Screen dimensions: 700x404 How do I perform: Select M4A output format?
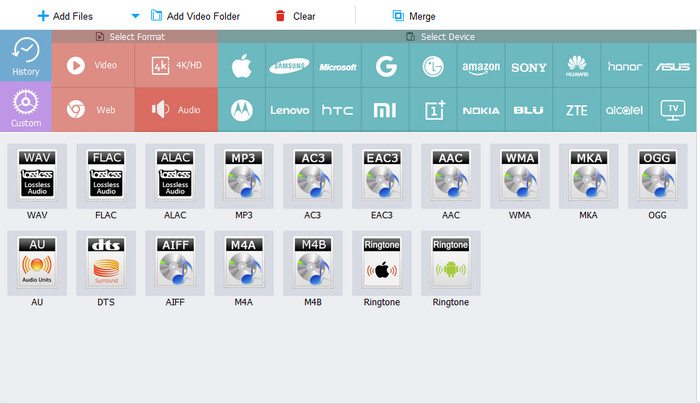(244, 263)
